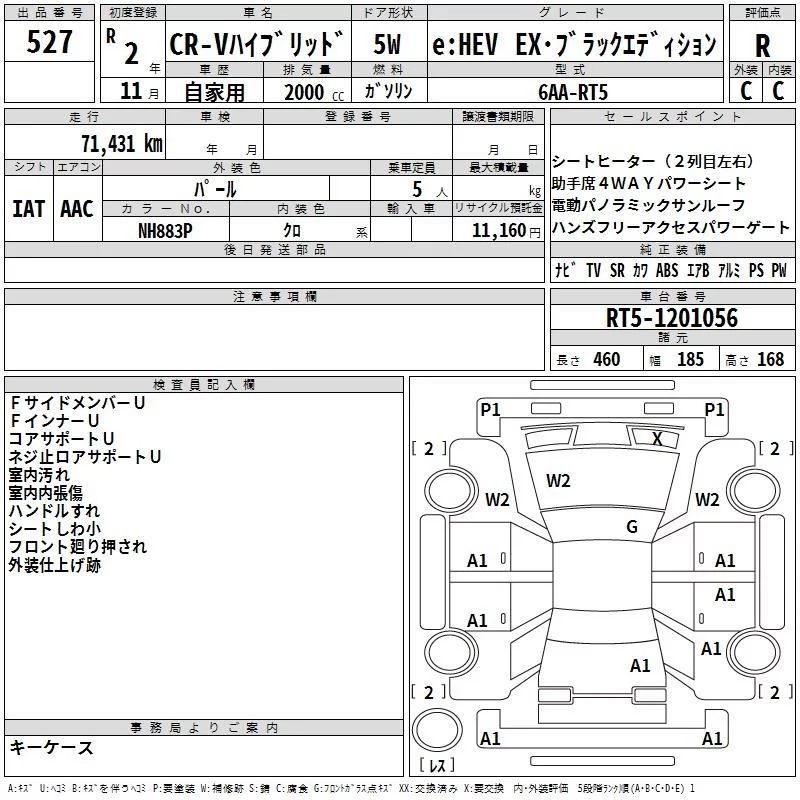Click the recycle deposit amount 11,160
Viewport: 800px width, 800px height.
pos(496,229)
